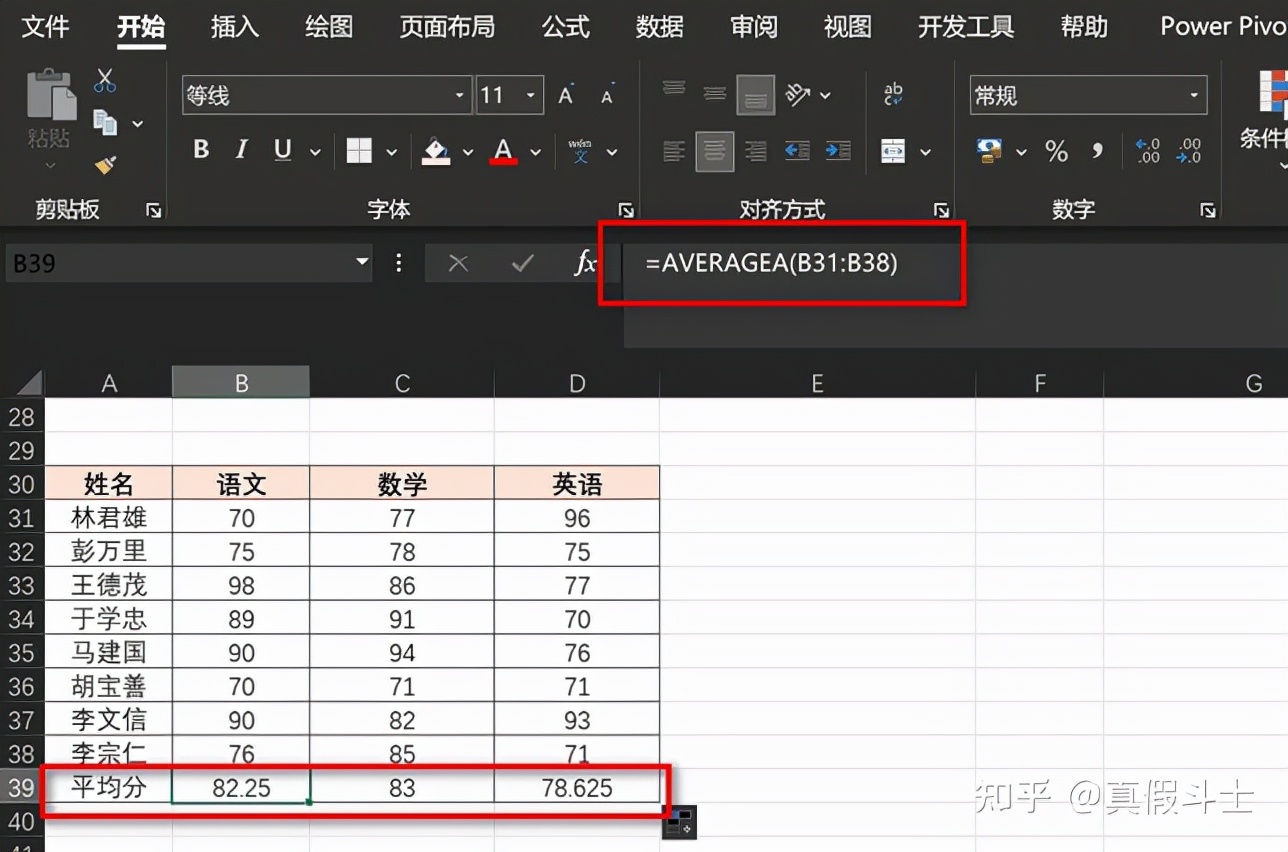The image size is (1288, 852).
Task: Open the font name dropdown
Action: tap(459, 94)
